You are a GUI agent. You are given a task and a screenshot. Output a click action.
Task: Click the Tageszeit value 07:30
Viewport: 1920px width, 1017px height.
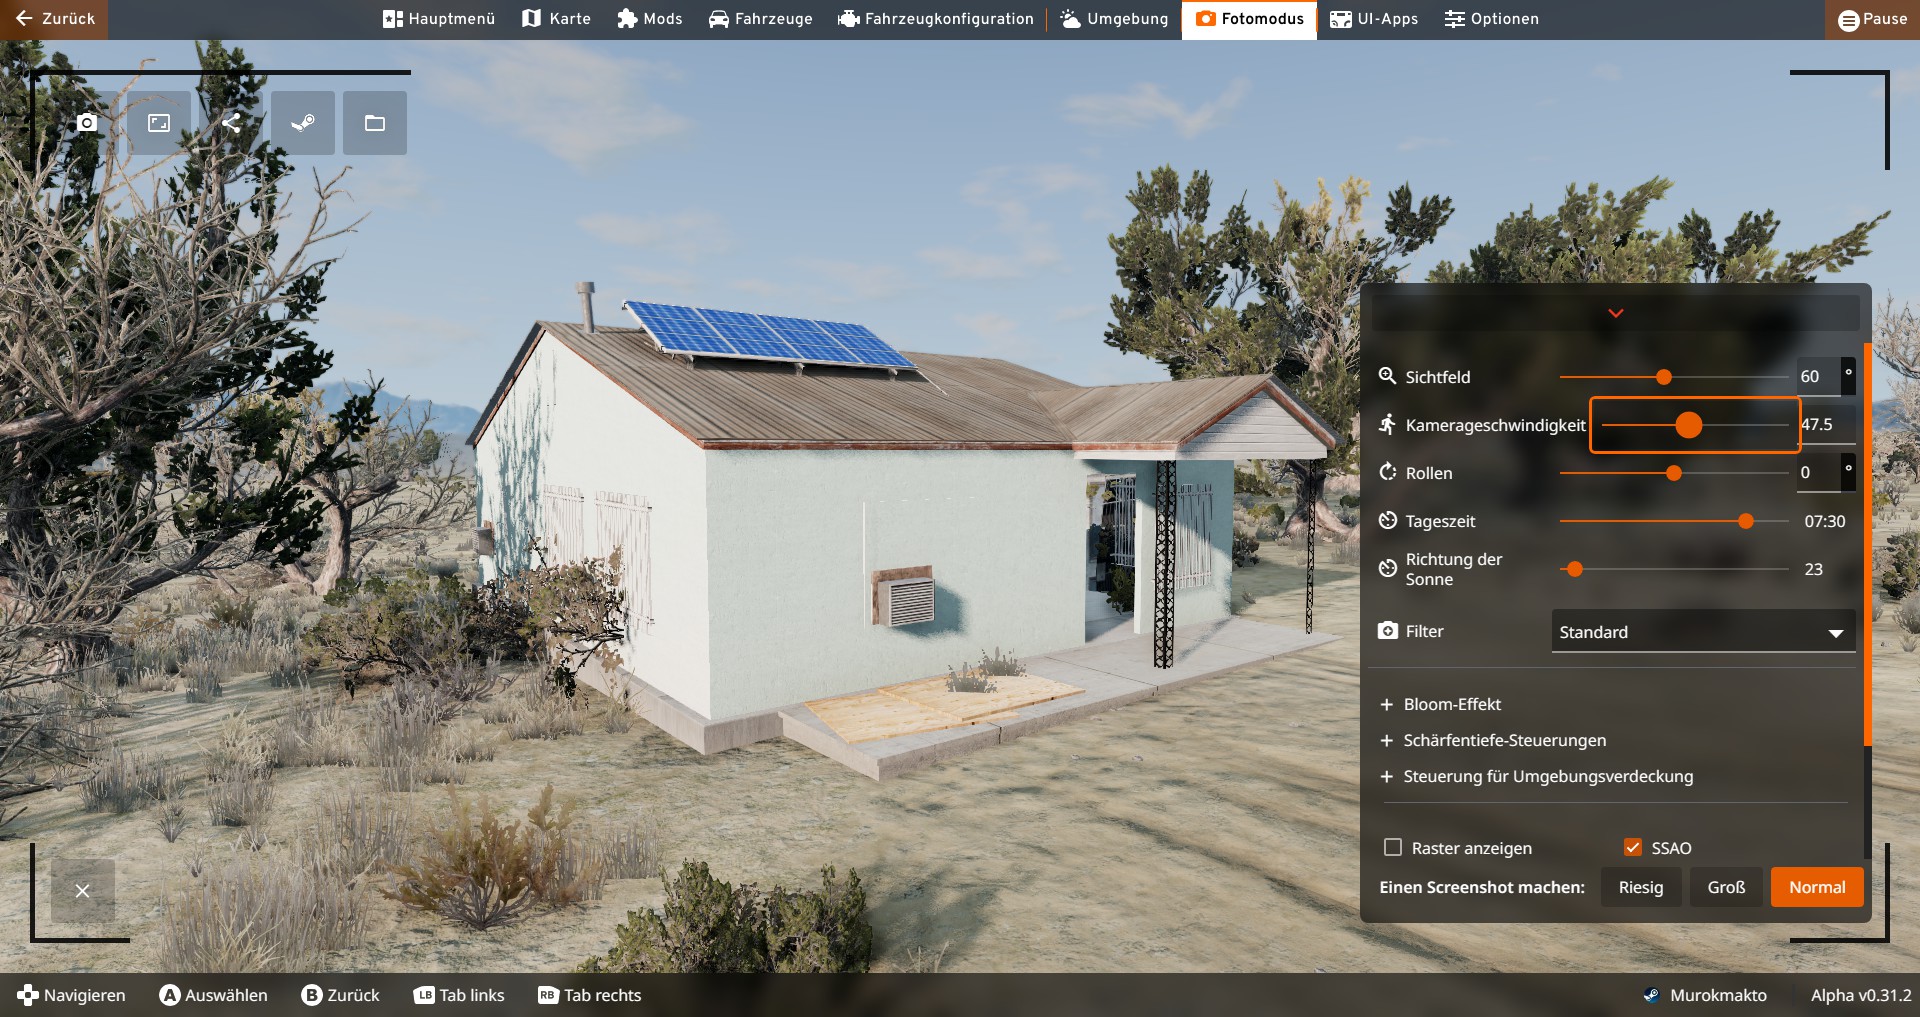[x=1825, y=521]
